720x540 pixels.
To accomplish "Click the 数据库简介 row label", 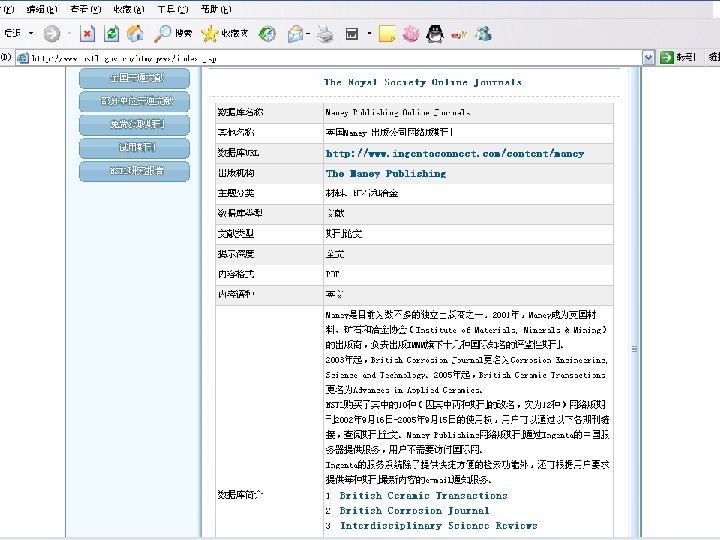I will tap(240, 495).
